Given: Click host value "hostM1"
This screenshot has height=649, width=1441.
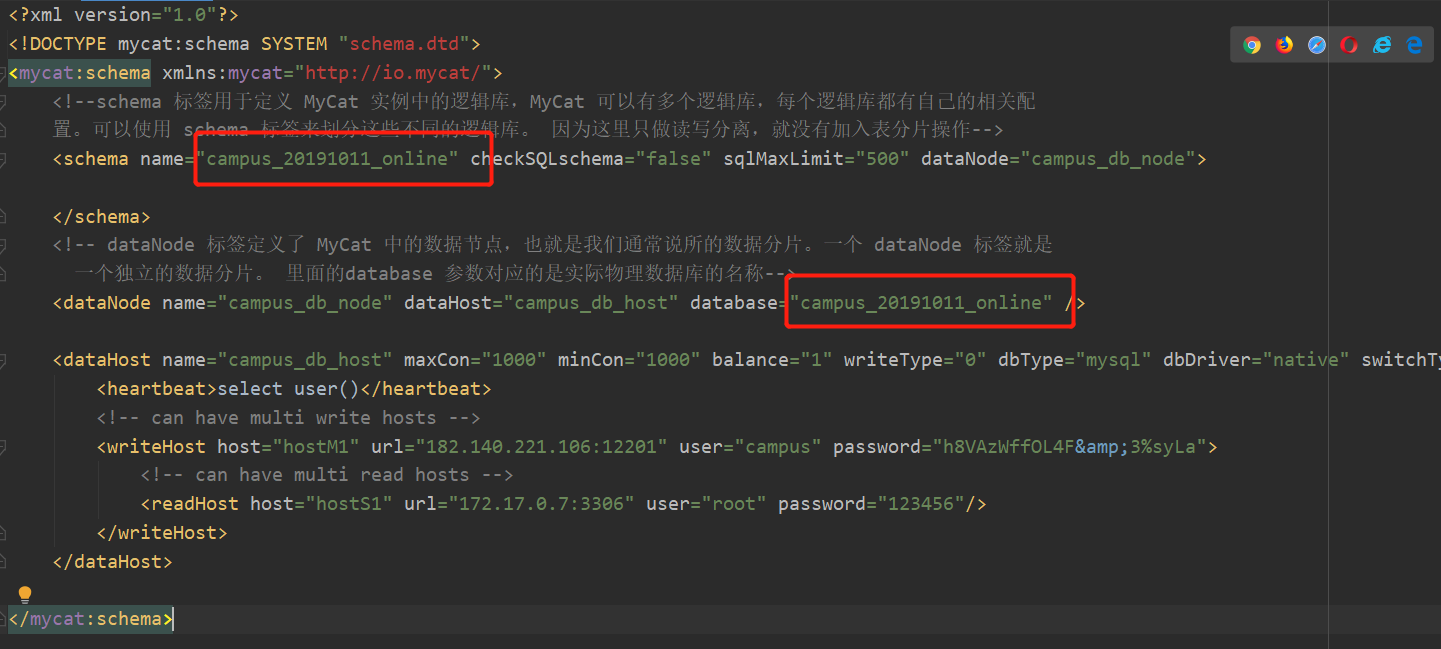Looking at the screenshot, I should pyautogui.click(x=316, y=447).
